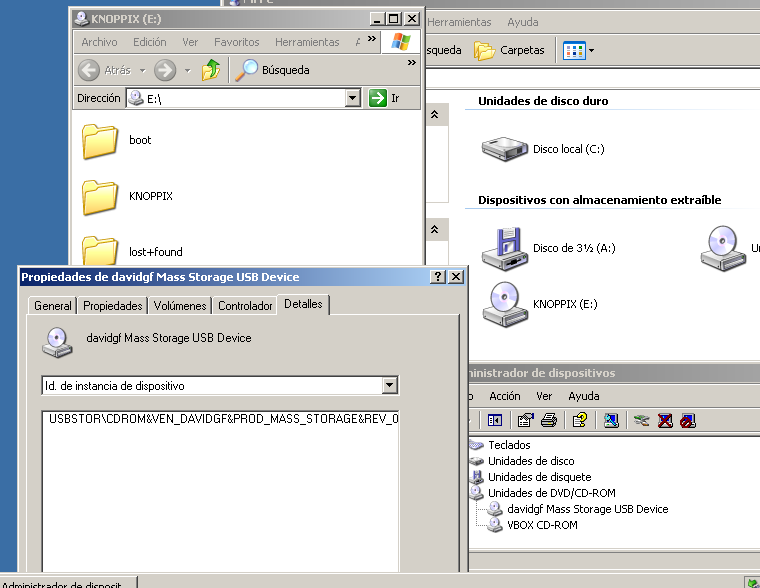Viewport: 760px width, 588px height.
Task: Click the Unidades de disco duro group header
Action: (x=543, y=101)
